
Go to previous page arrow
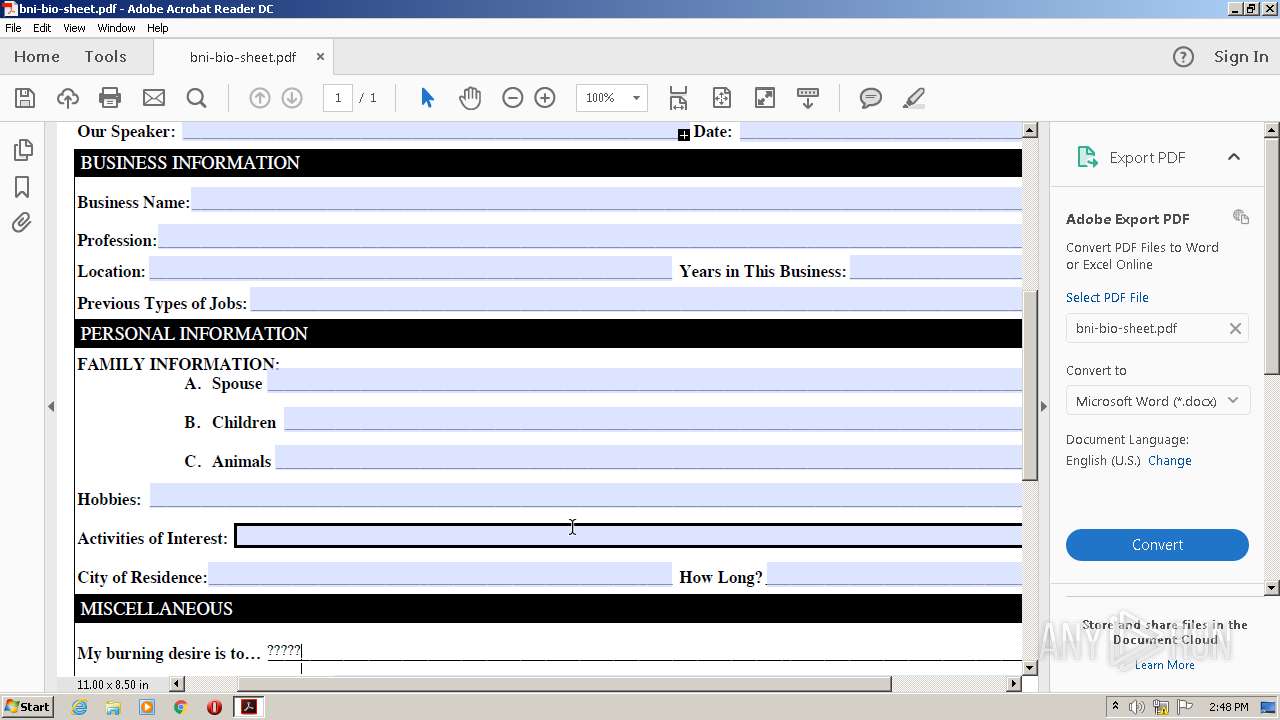click(x=259, y=98)
